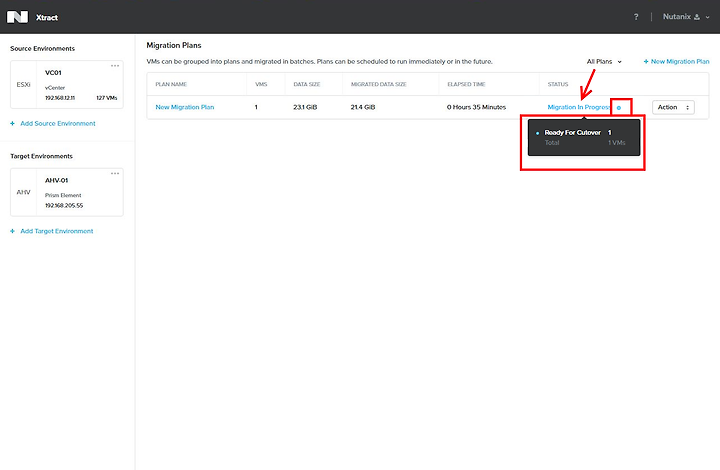
Task: Open the Nutanix user account menu
Action: tap(686, 17)
